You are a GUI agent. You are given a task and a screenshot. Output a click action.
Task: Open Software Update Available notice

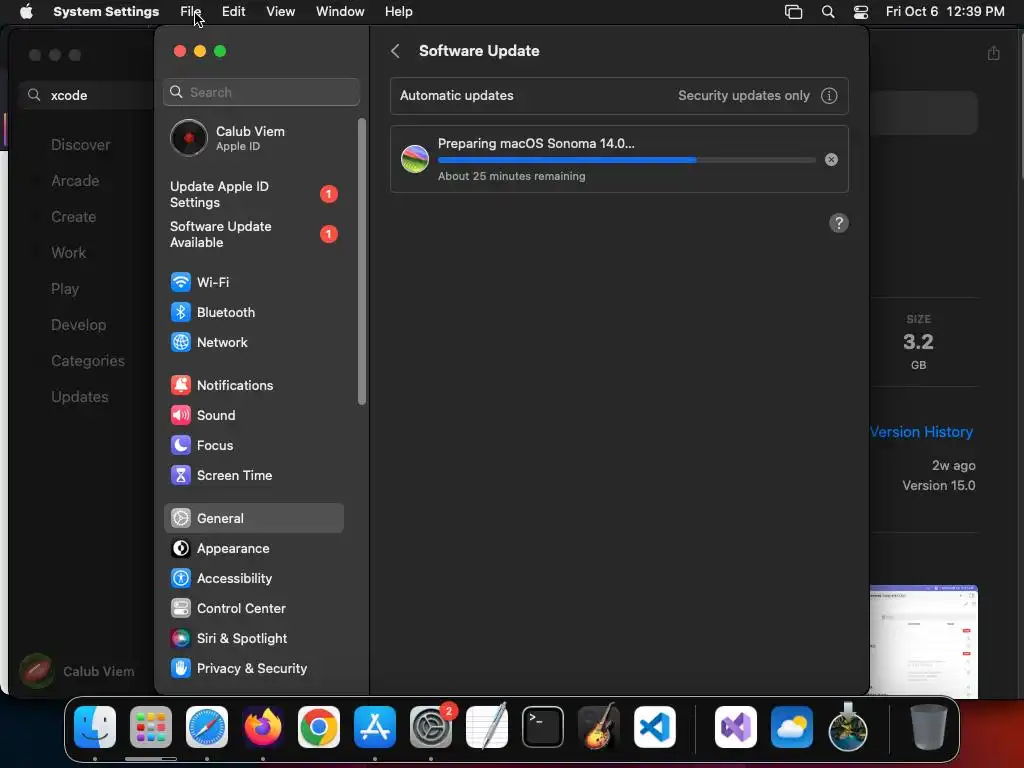(x=253, y=234)
